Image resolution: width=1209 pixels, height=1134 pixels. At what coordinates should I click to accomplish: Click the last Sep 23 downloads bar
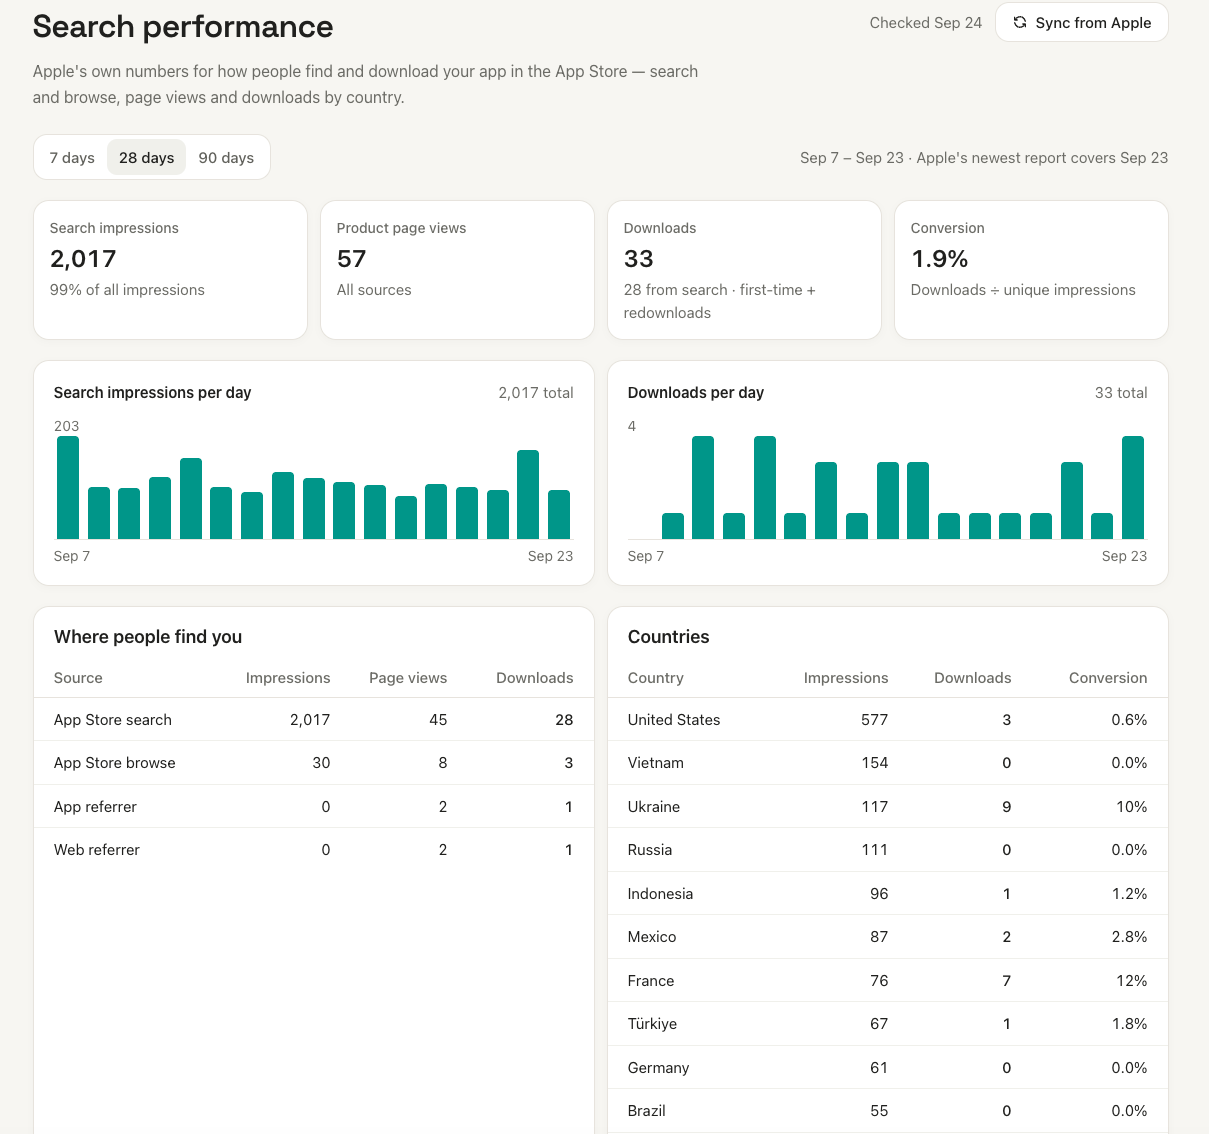coord(1133,488)
